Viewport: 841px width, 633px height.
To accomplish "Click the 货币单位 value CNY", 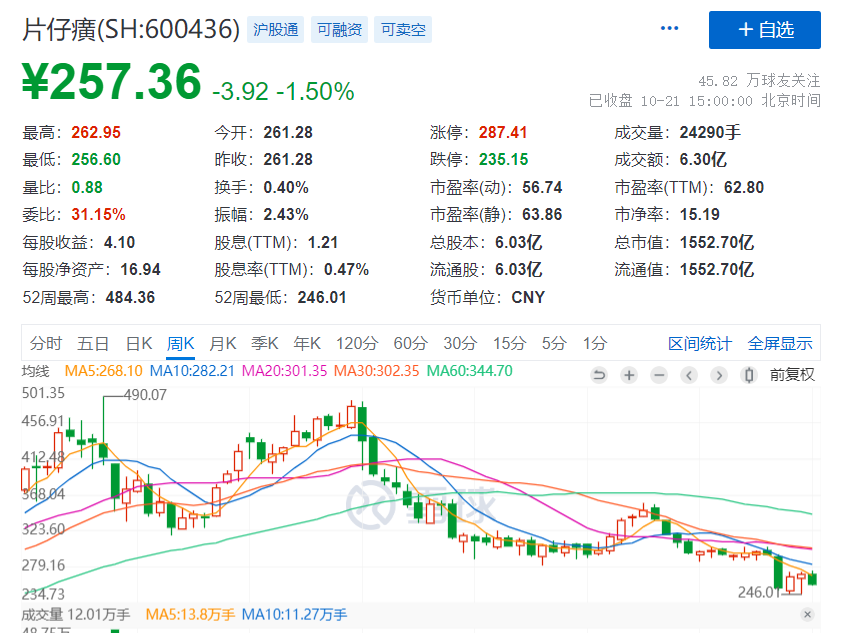I will click(528, 297).
